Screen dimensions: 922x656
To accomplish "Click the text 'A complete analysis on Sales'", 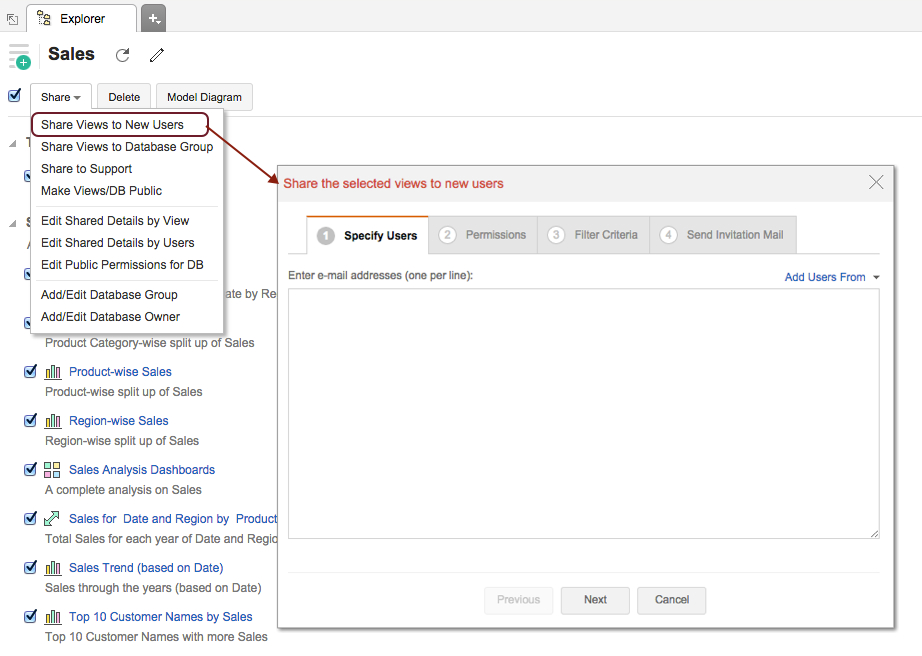I will coord(123,490).
